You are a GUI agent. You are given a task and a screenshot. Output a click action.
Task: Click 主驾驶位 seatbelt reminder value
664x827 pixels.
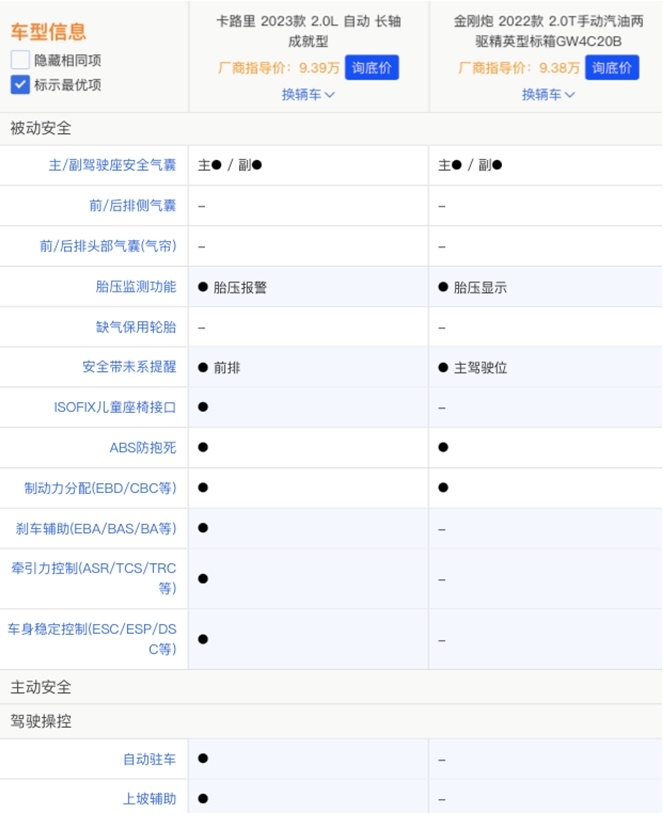pos(480,368)
